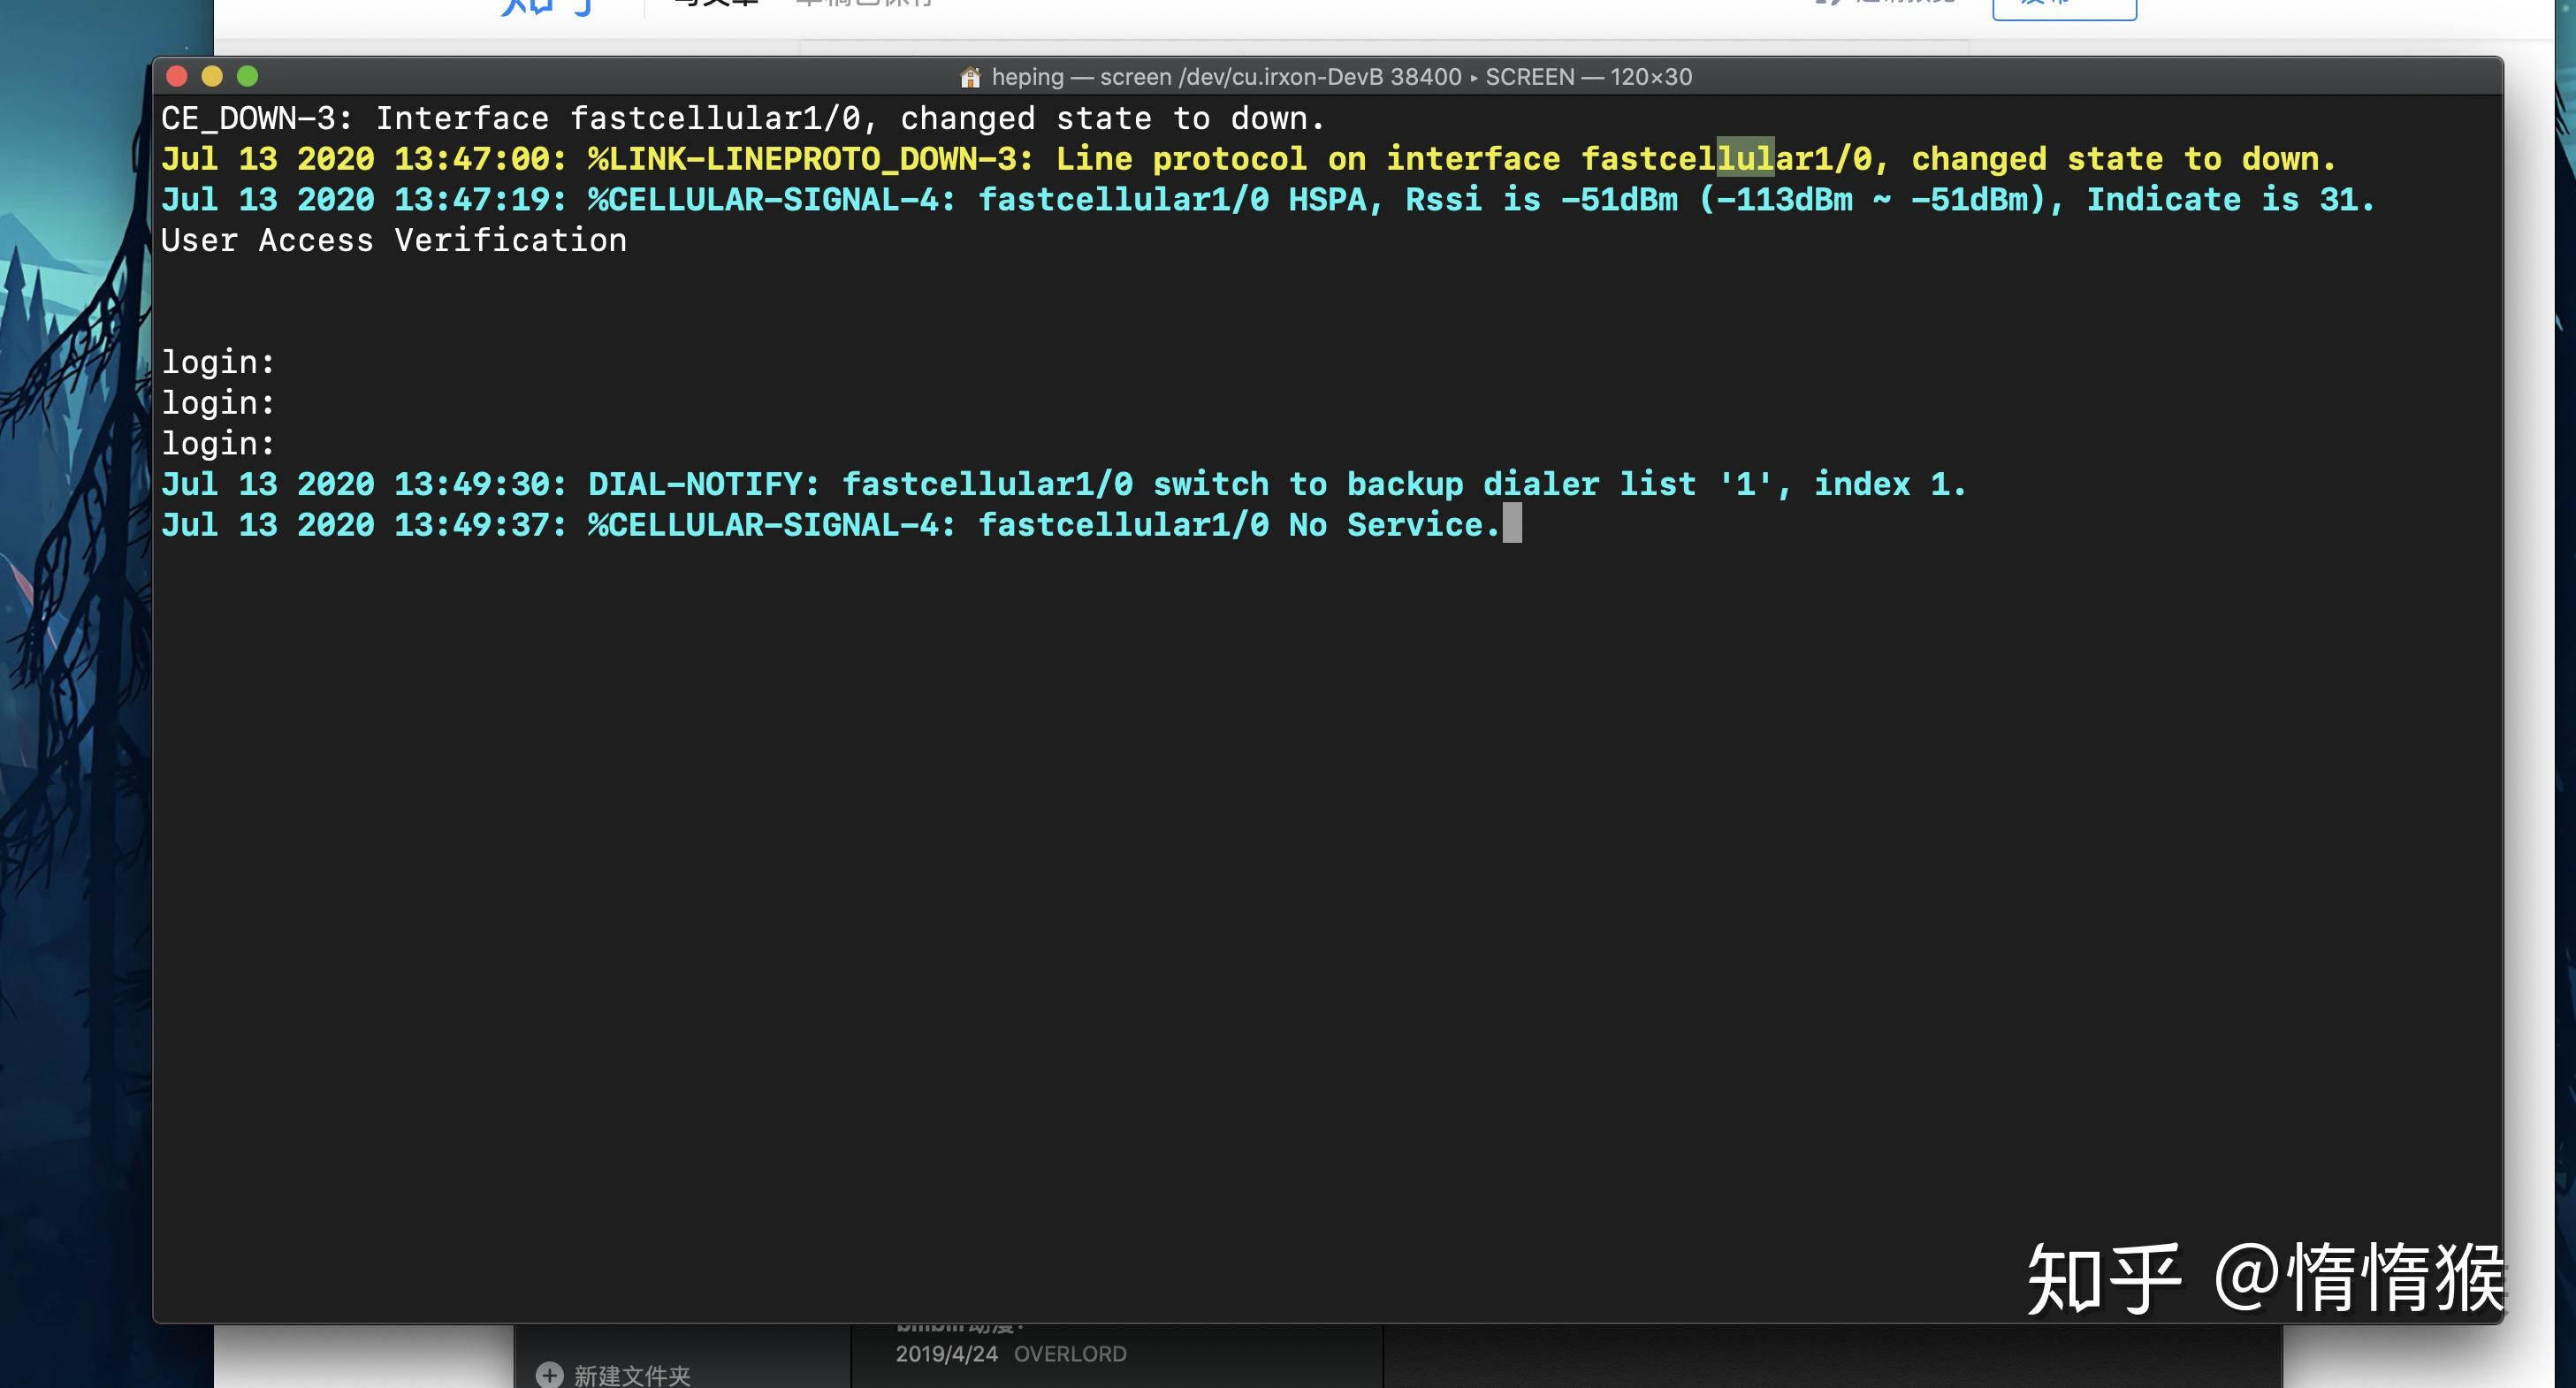Click the white CE_DOWN-3 Interface log line
Screen dimensions: 2576x1388
coord(742,118)
